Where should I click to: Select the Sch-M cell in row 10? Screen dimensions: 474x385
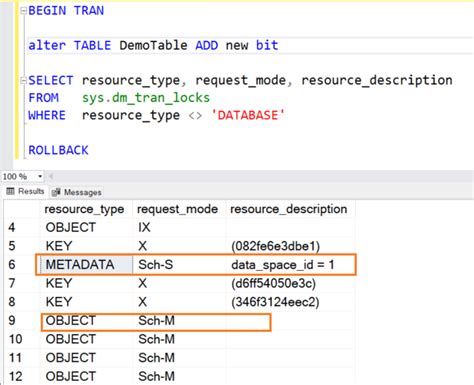click(x=179, y=339)
